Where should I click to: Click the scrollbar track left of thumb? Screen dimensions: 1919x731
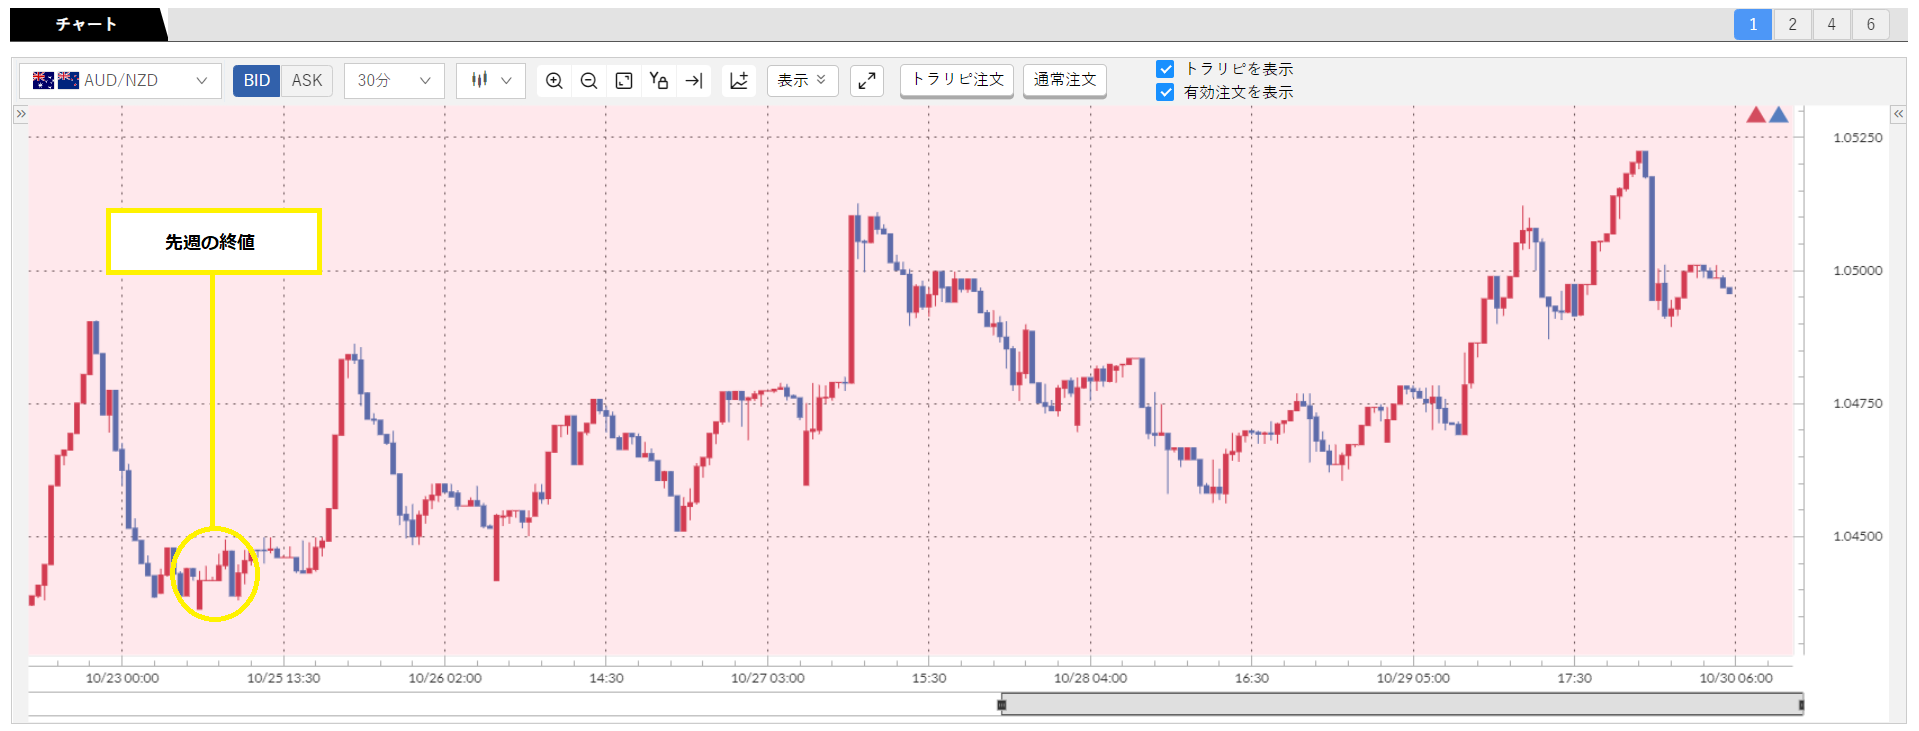[514, 705]
